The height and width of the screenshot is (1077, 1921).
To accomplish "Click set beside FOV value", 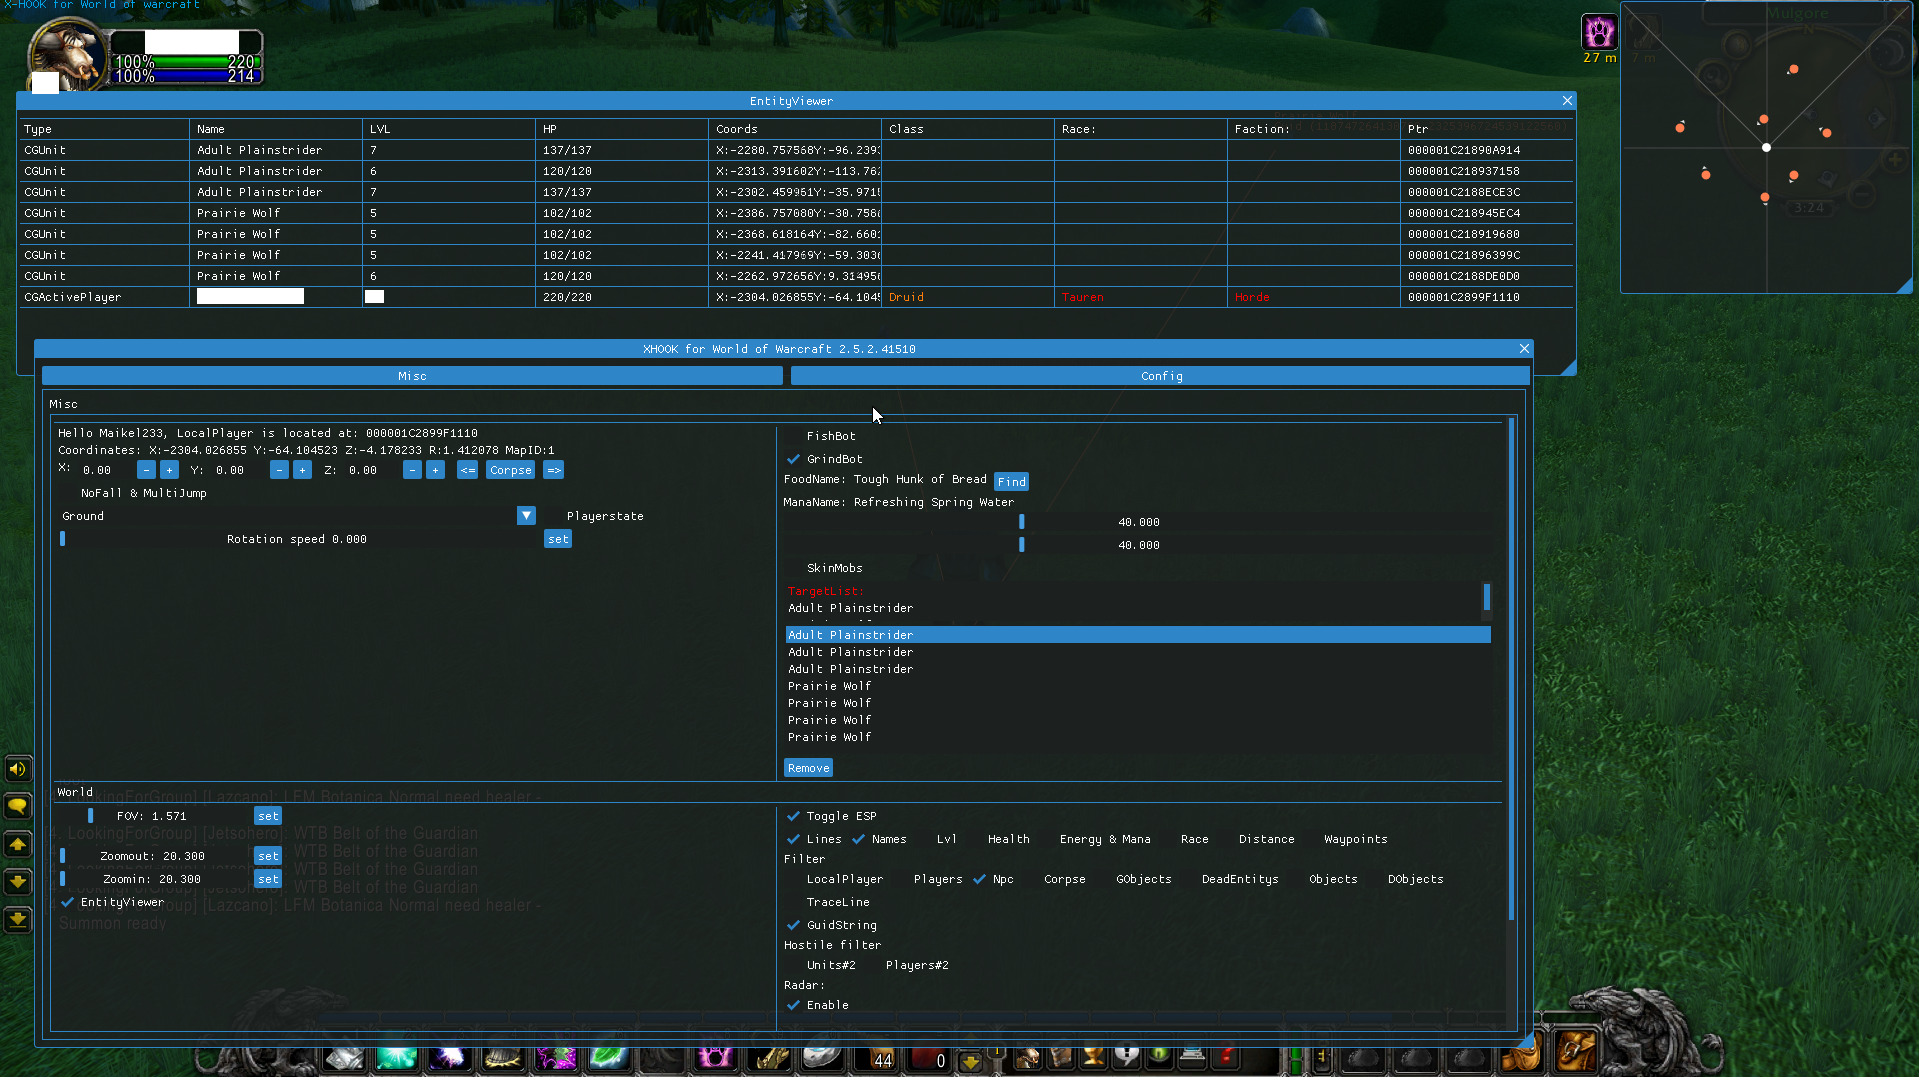I will (268, 816).
